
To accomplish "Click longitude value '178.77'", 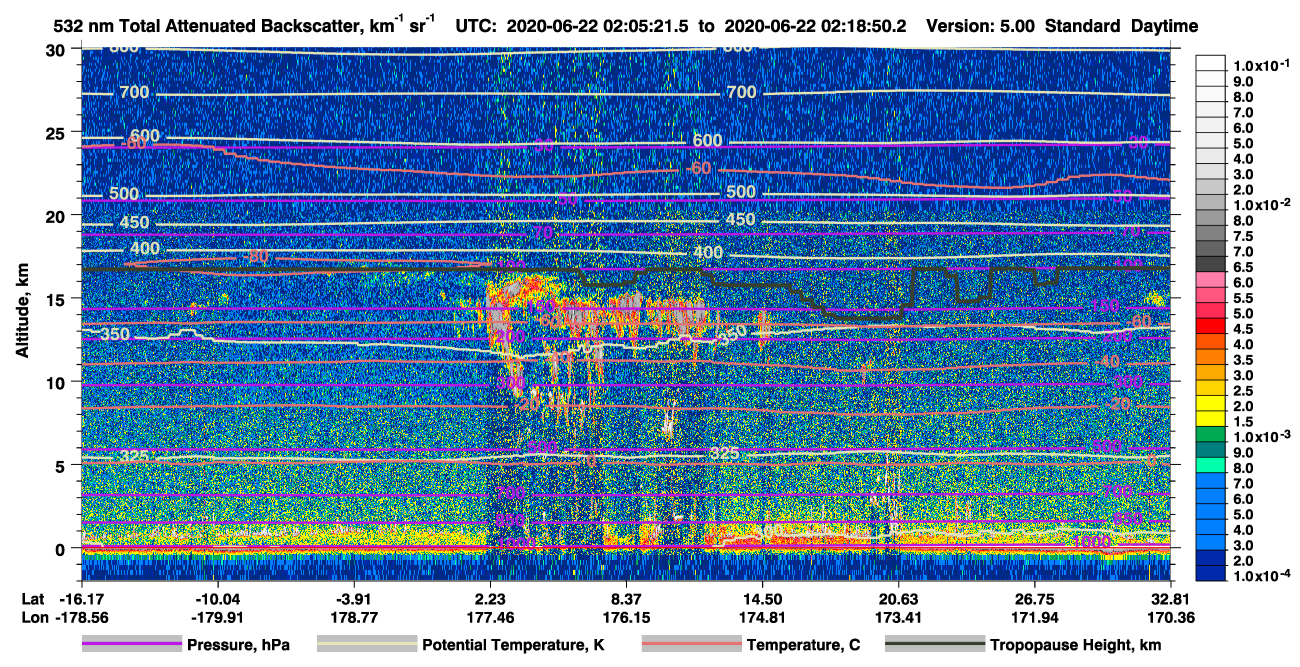I will pyautogui.click(x=354, y=616).
